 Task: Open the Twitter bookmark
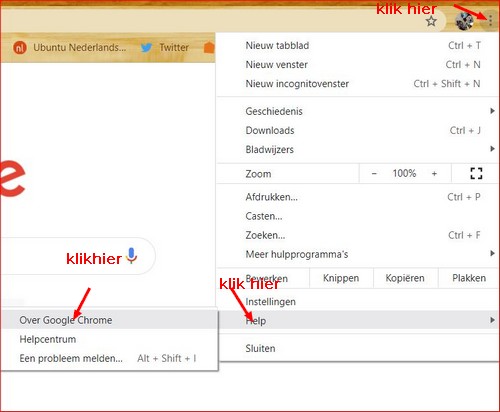pos(164,48)
